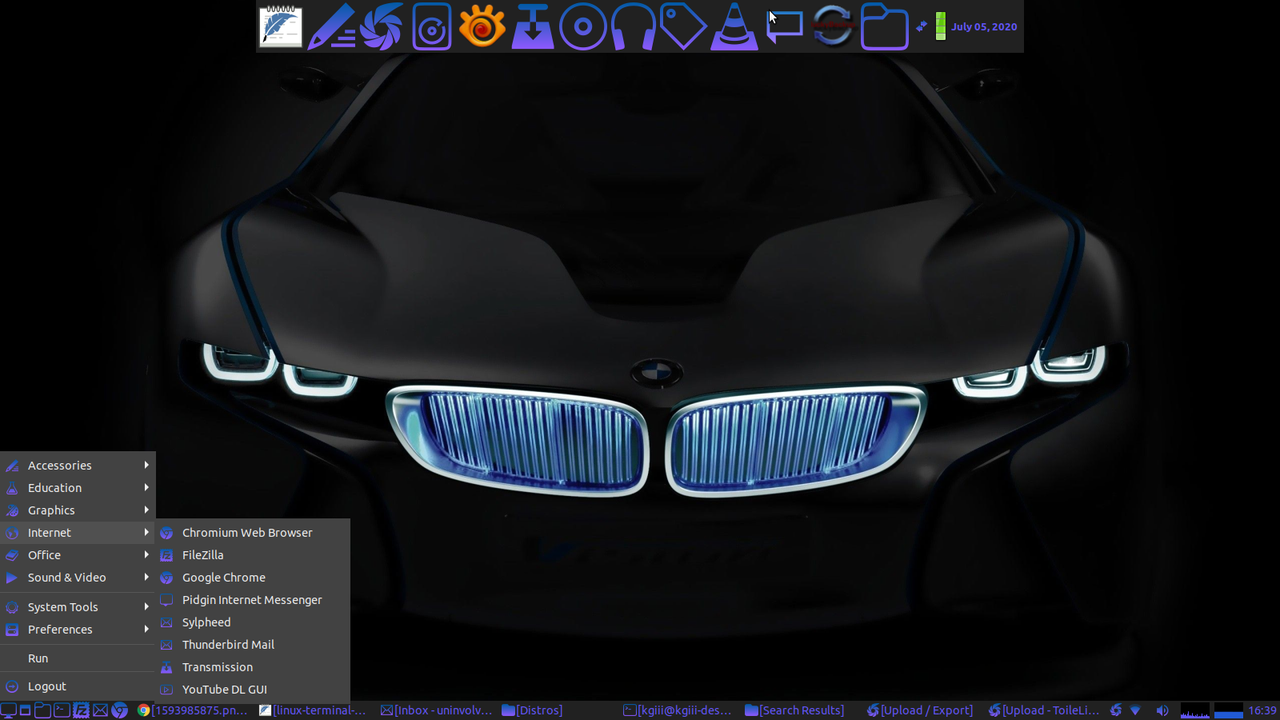The image size is (1280, 720).
Task: Open the pencil writing editor in dock
Action: point(331,27)
